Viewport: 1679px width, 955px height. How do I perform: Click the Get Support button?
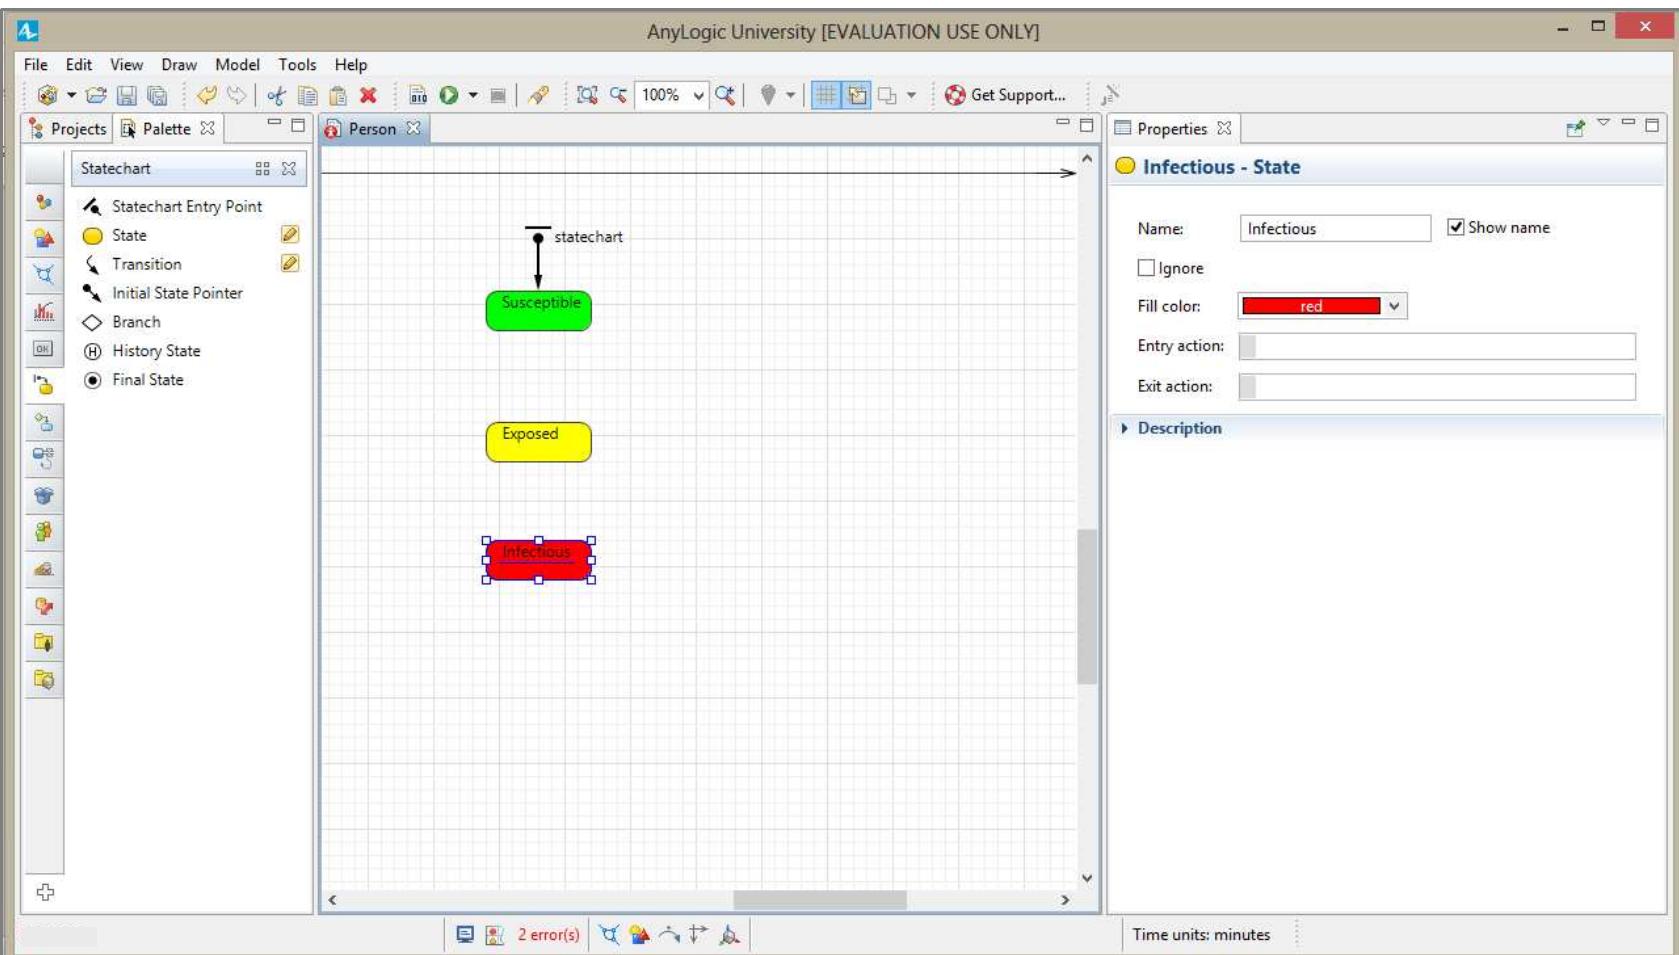(x=1005, y=95)
